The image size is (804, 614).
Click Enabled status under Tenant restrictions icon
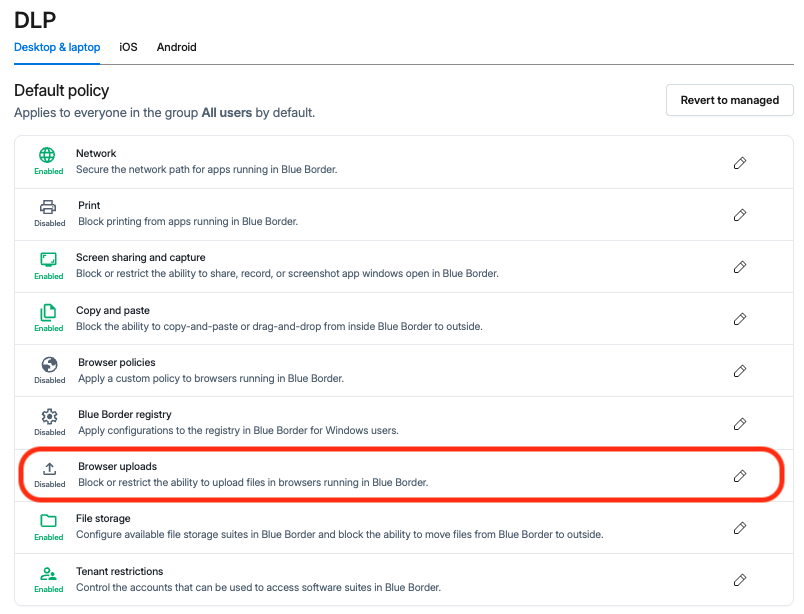pyautogui.click(x=49, y=589)
